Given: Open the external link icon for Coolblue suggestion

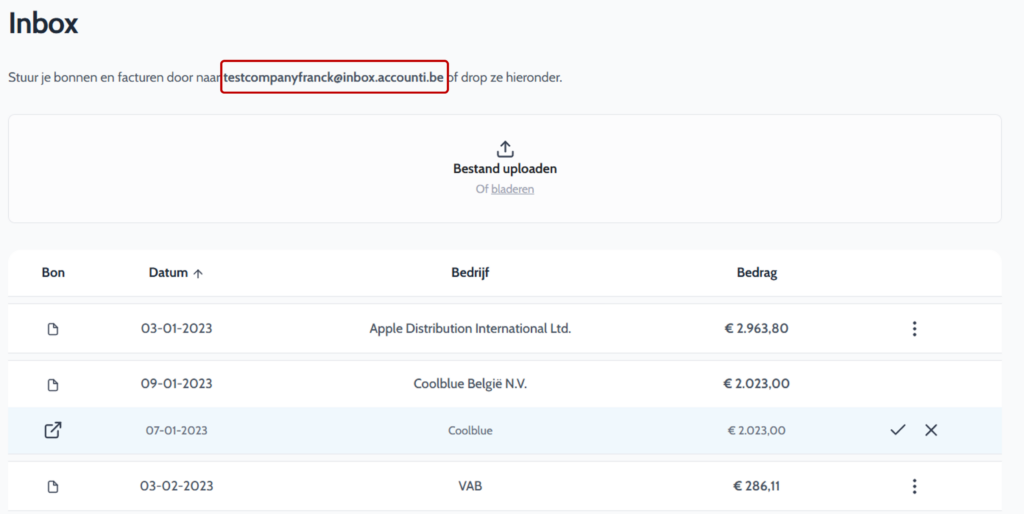Looking at the screenshot, I should 53,430.
